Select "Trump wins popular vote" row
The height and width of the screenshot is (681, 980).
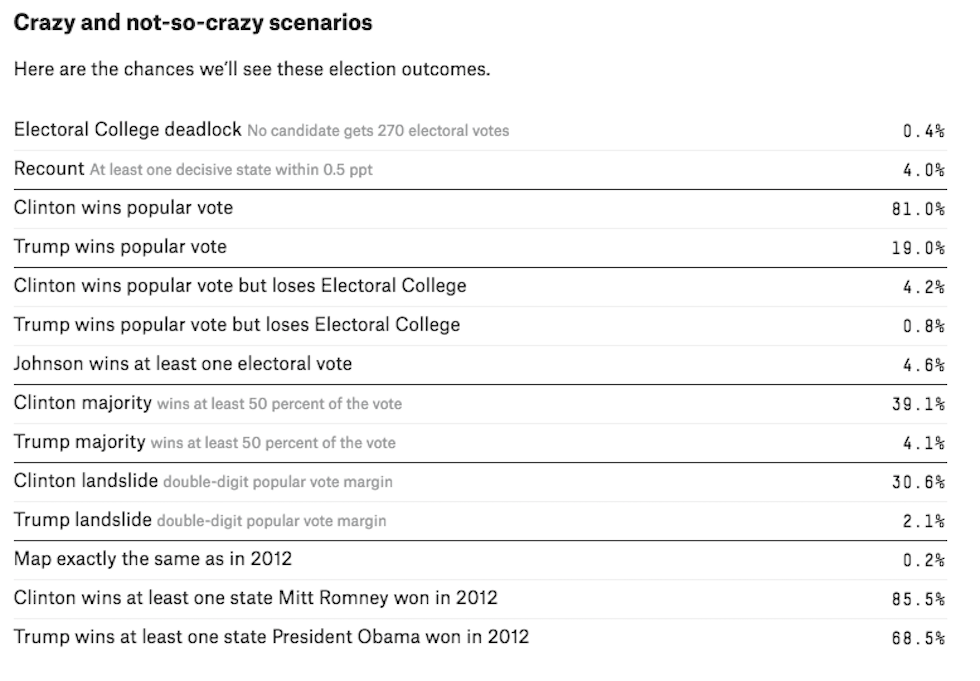point(120,247)
